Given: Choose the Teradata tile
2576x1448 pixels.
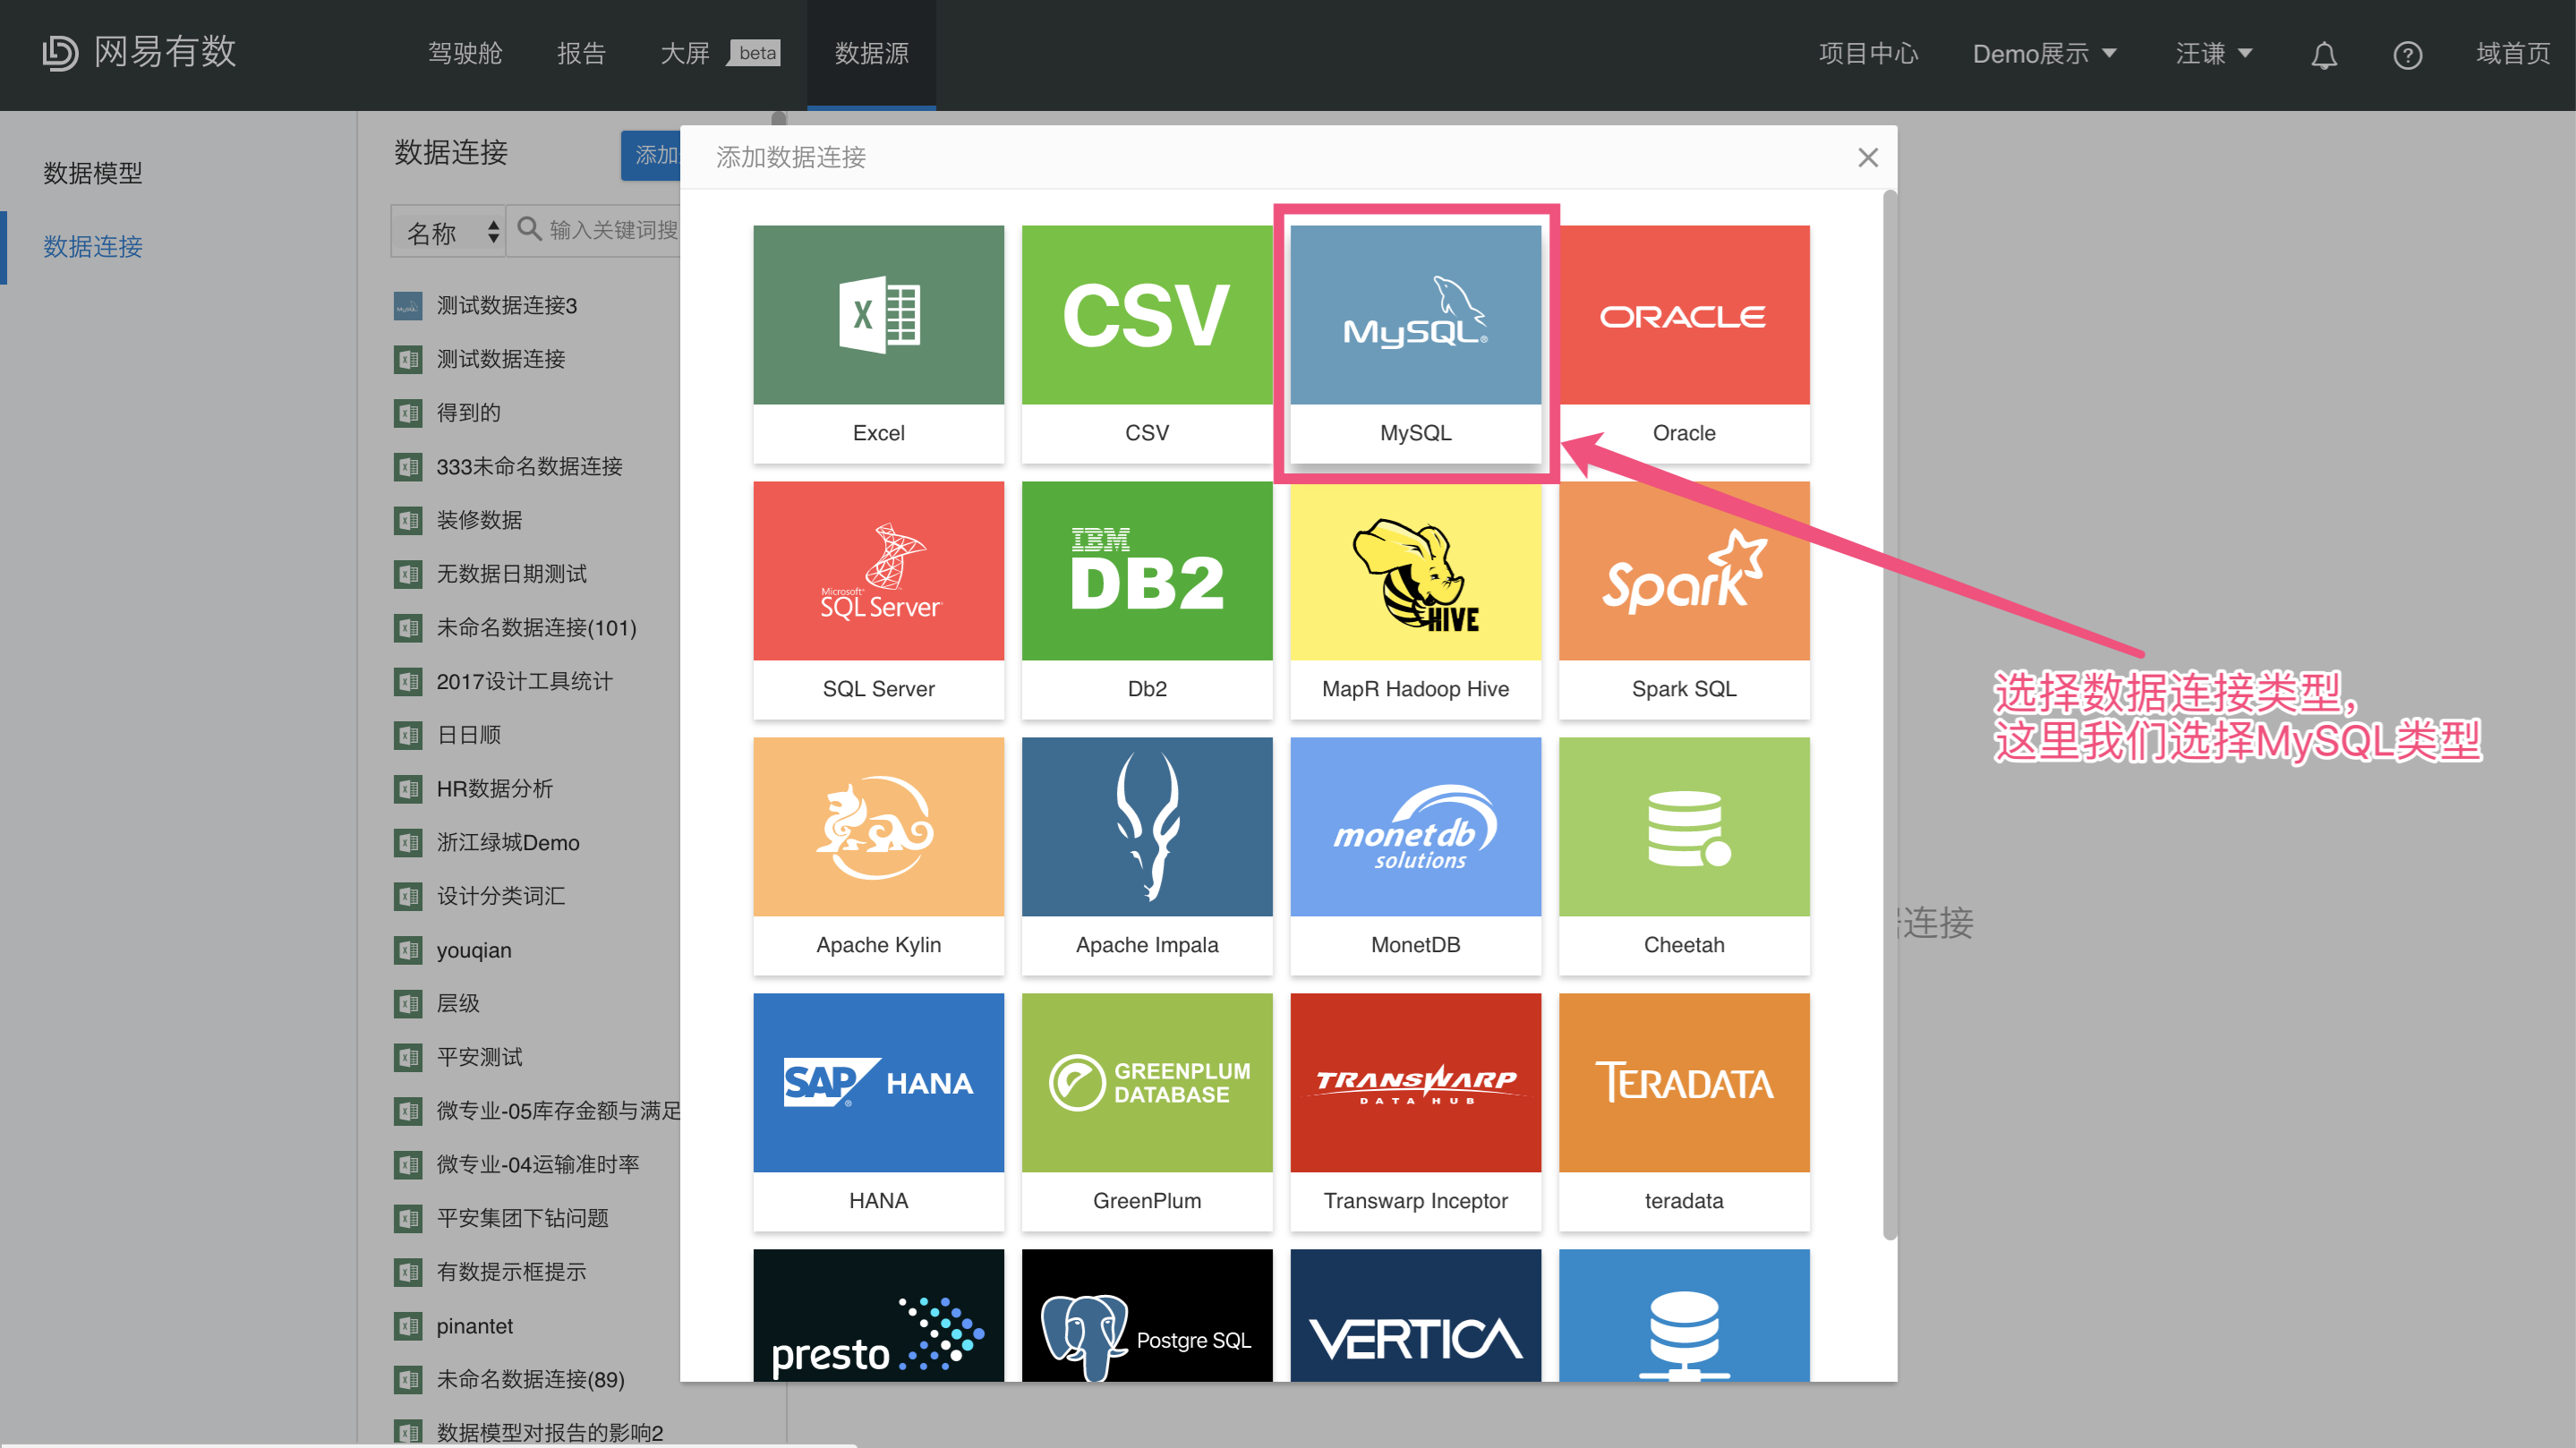Looking at the screenshot, I should click(x=1684, y=1111).
